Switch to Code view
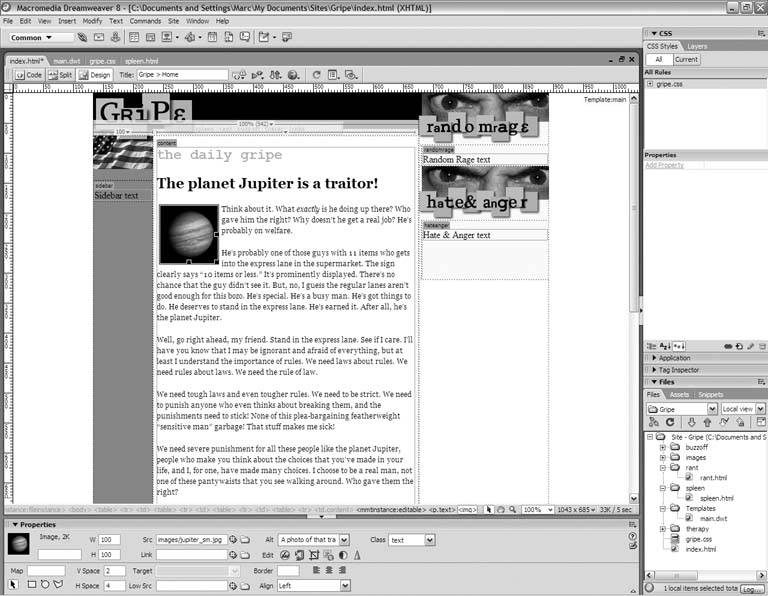The width and height of the screenshot is (768, 596). click(x=28, y=75)
